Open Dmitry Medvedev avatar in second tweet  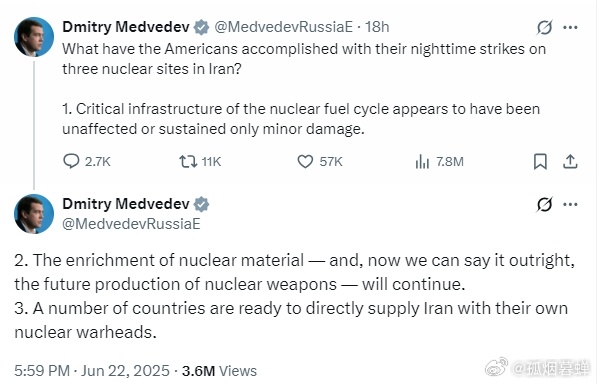[x=34, y=214]
